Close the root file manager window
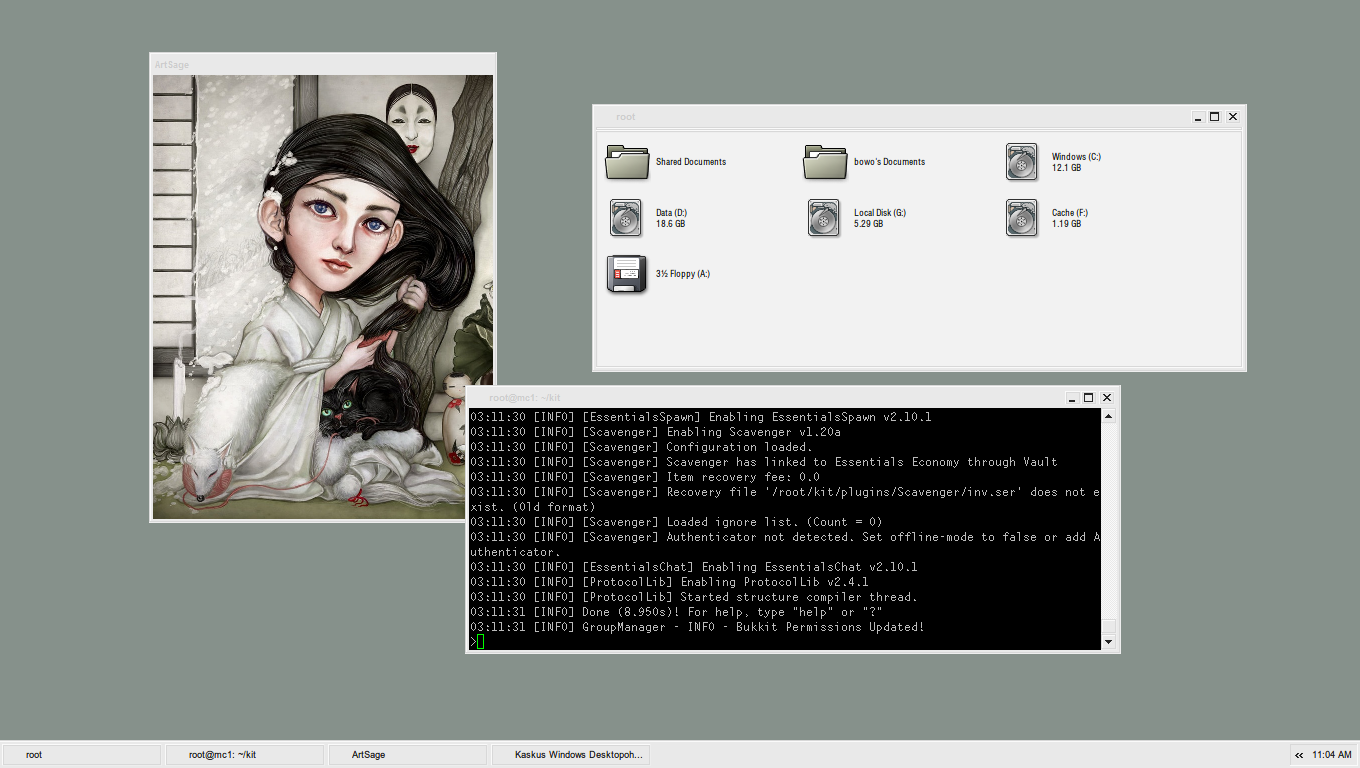The width and height of the screenshot is (1360, 768). (x=1233, y=117)
